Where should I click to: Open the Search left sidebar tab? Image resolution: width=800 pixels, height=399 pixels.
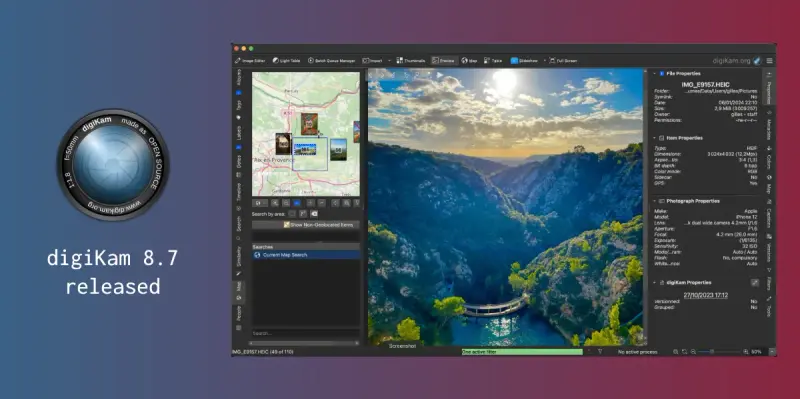238,228
